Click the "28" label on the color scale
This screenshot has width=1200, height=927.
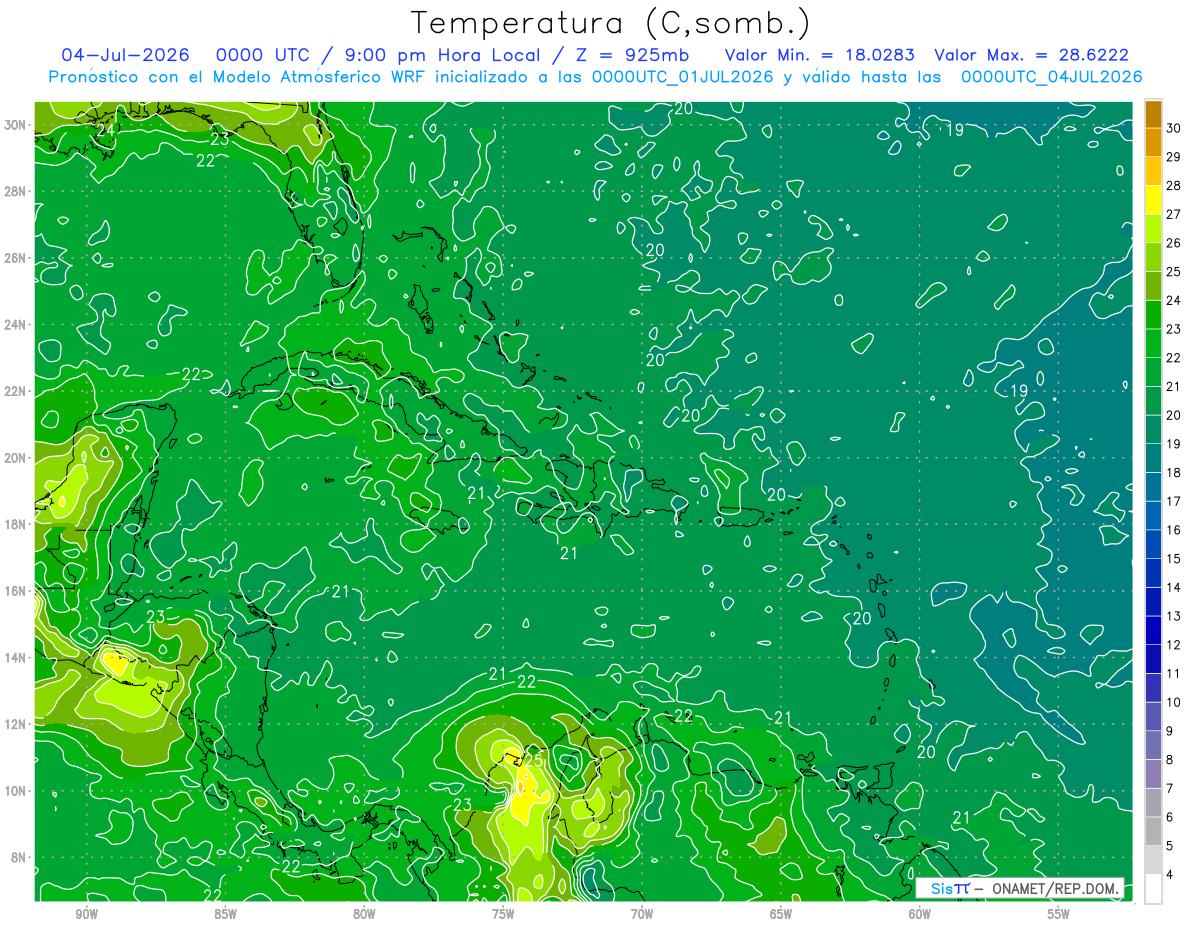click(x=1174, y=185)
